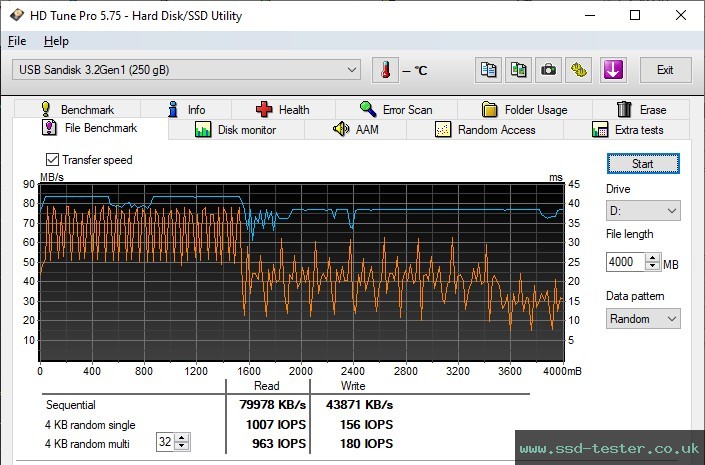
Task: Minimize the HD Tune Pro window
Action: pyautogui.click(x=590, y=15)
